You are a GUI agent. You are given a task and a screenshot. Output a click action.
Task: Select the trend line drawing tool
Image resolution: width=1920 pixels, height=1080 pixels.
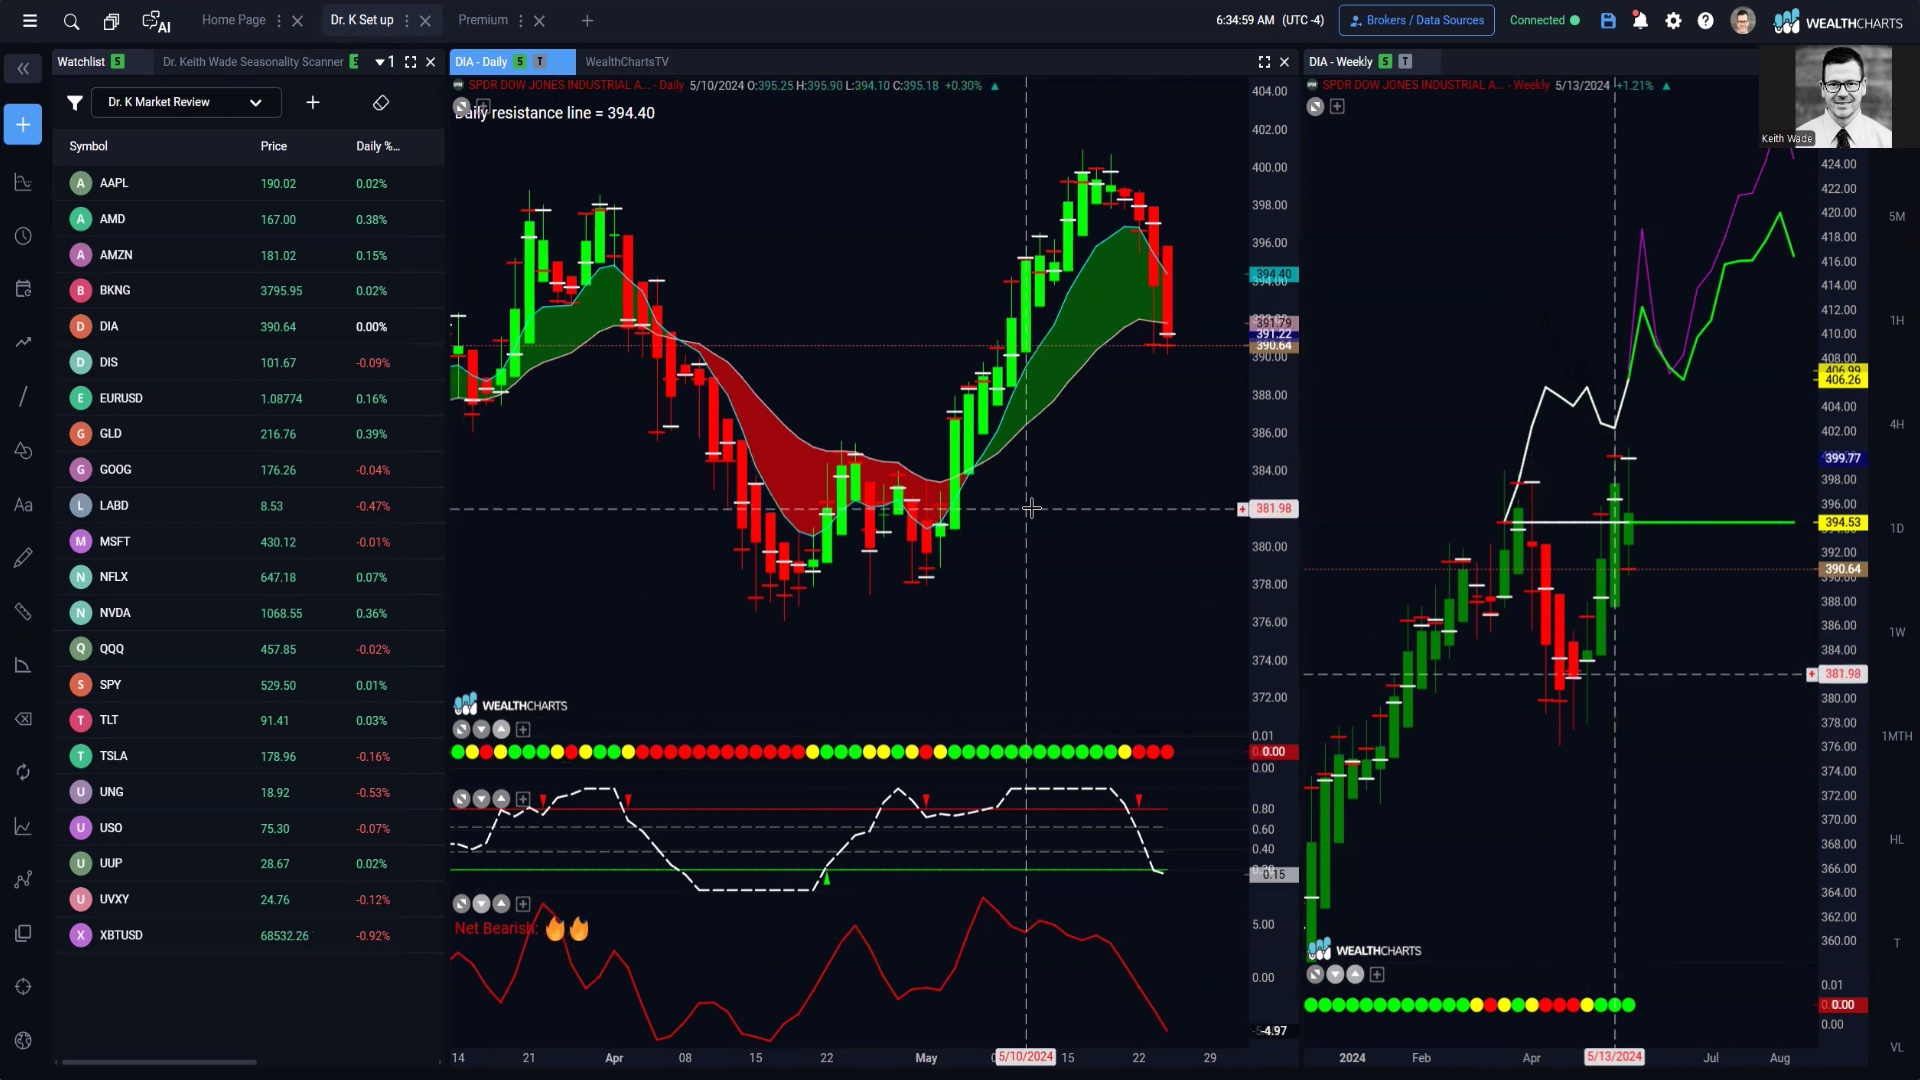click(x=23, y=397)
